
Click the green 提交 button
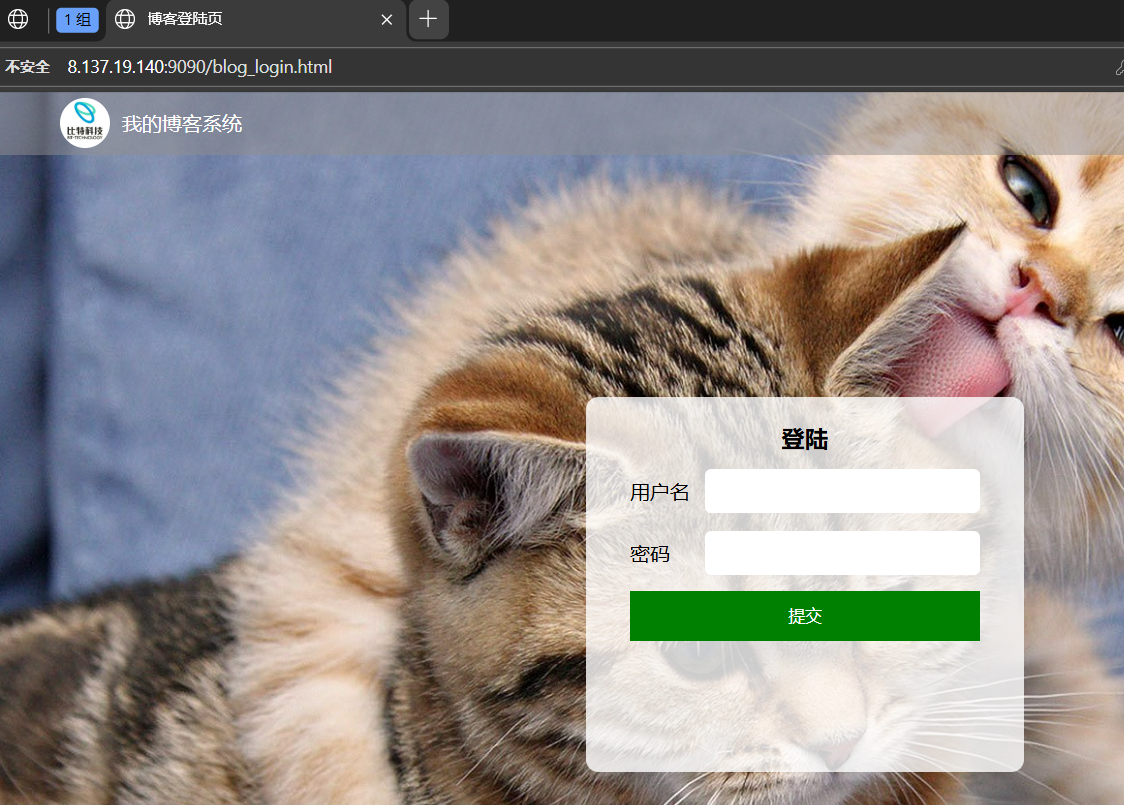[x=804, y=616]
